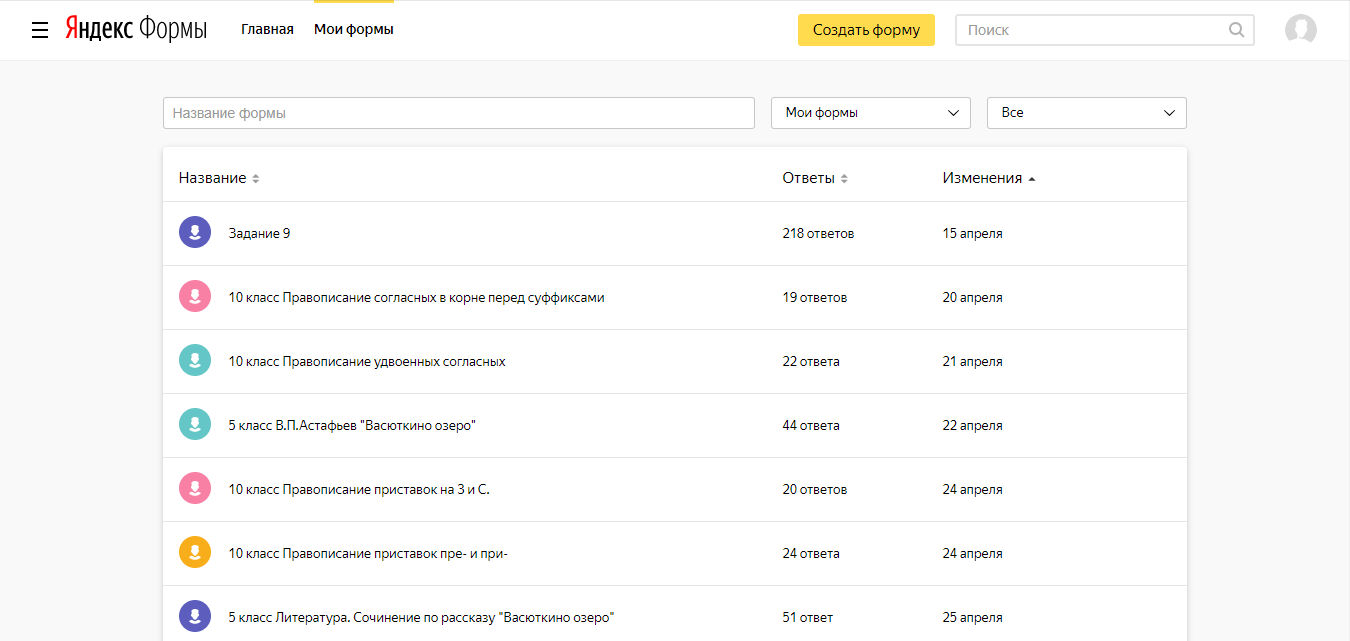The height and width of the screenshot is (641, 1350).
Task: Expand the Мои формы filter dropdown
Action: (870, 113)
